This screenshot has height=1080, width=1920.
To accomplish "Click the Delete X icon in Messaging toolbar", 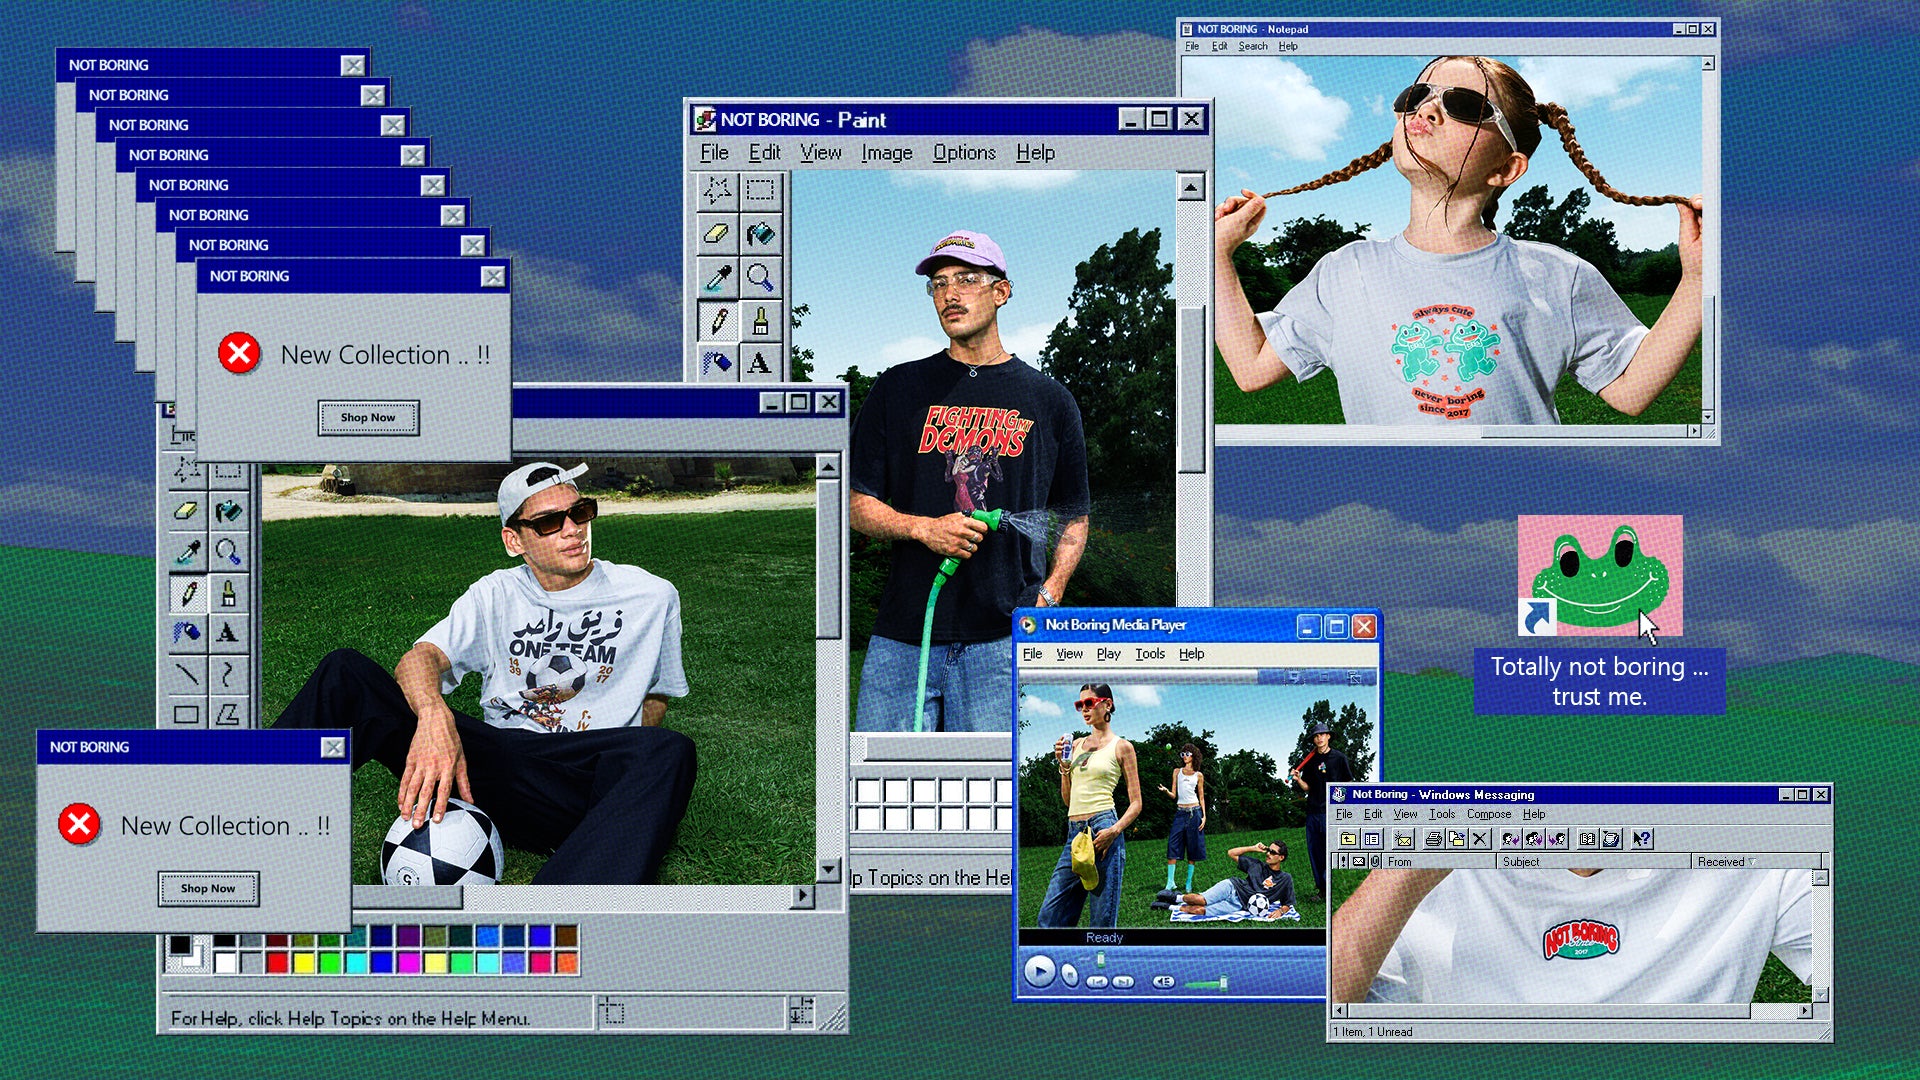I will (x=1480, y=839).
